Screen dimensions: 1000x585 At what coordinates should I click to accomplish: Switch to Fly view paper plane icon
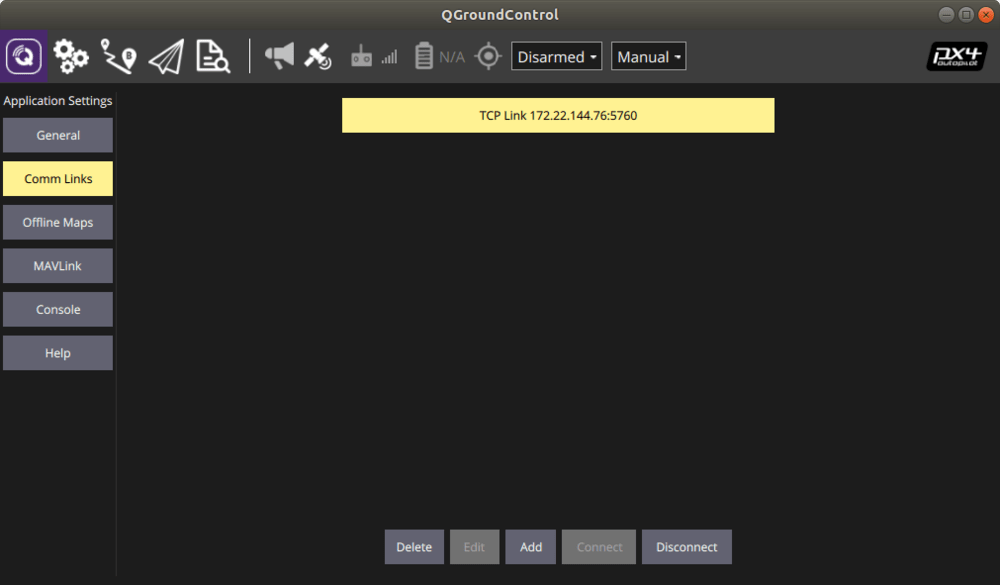166,56
